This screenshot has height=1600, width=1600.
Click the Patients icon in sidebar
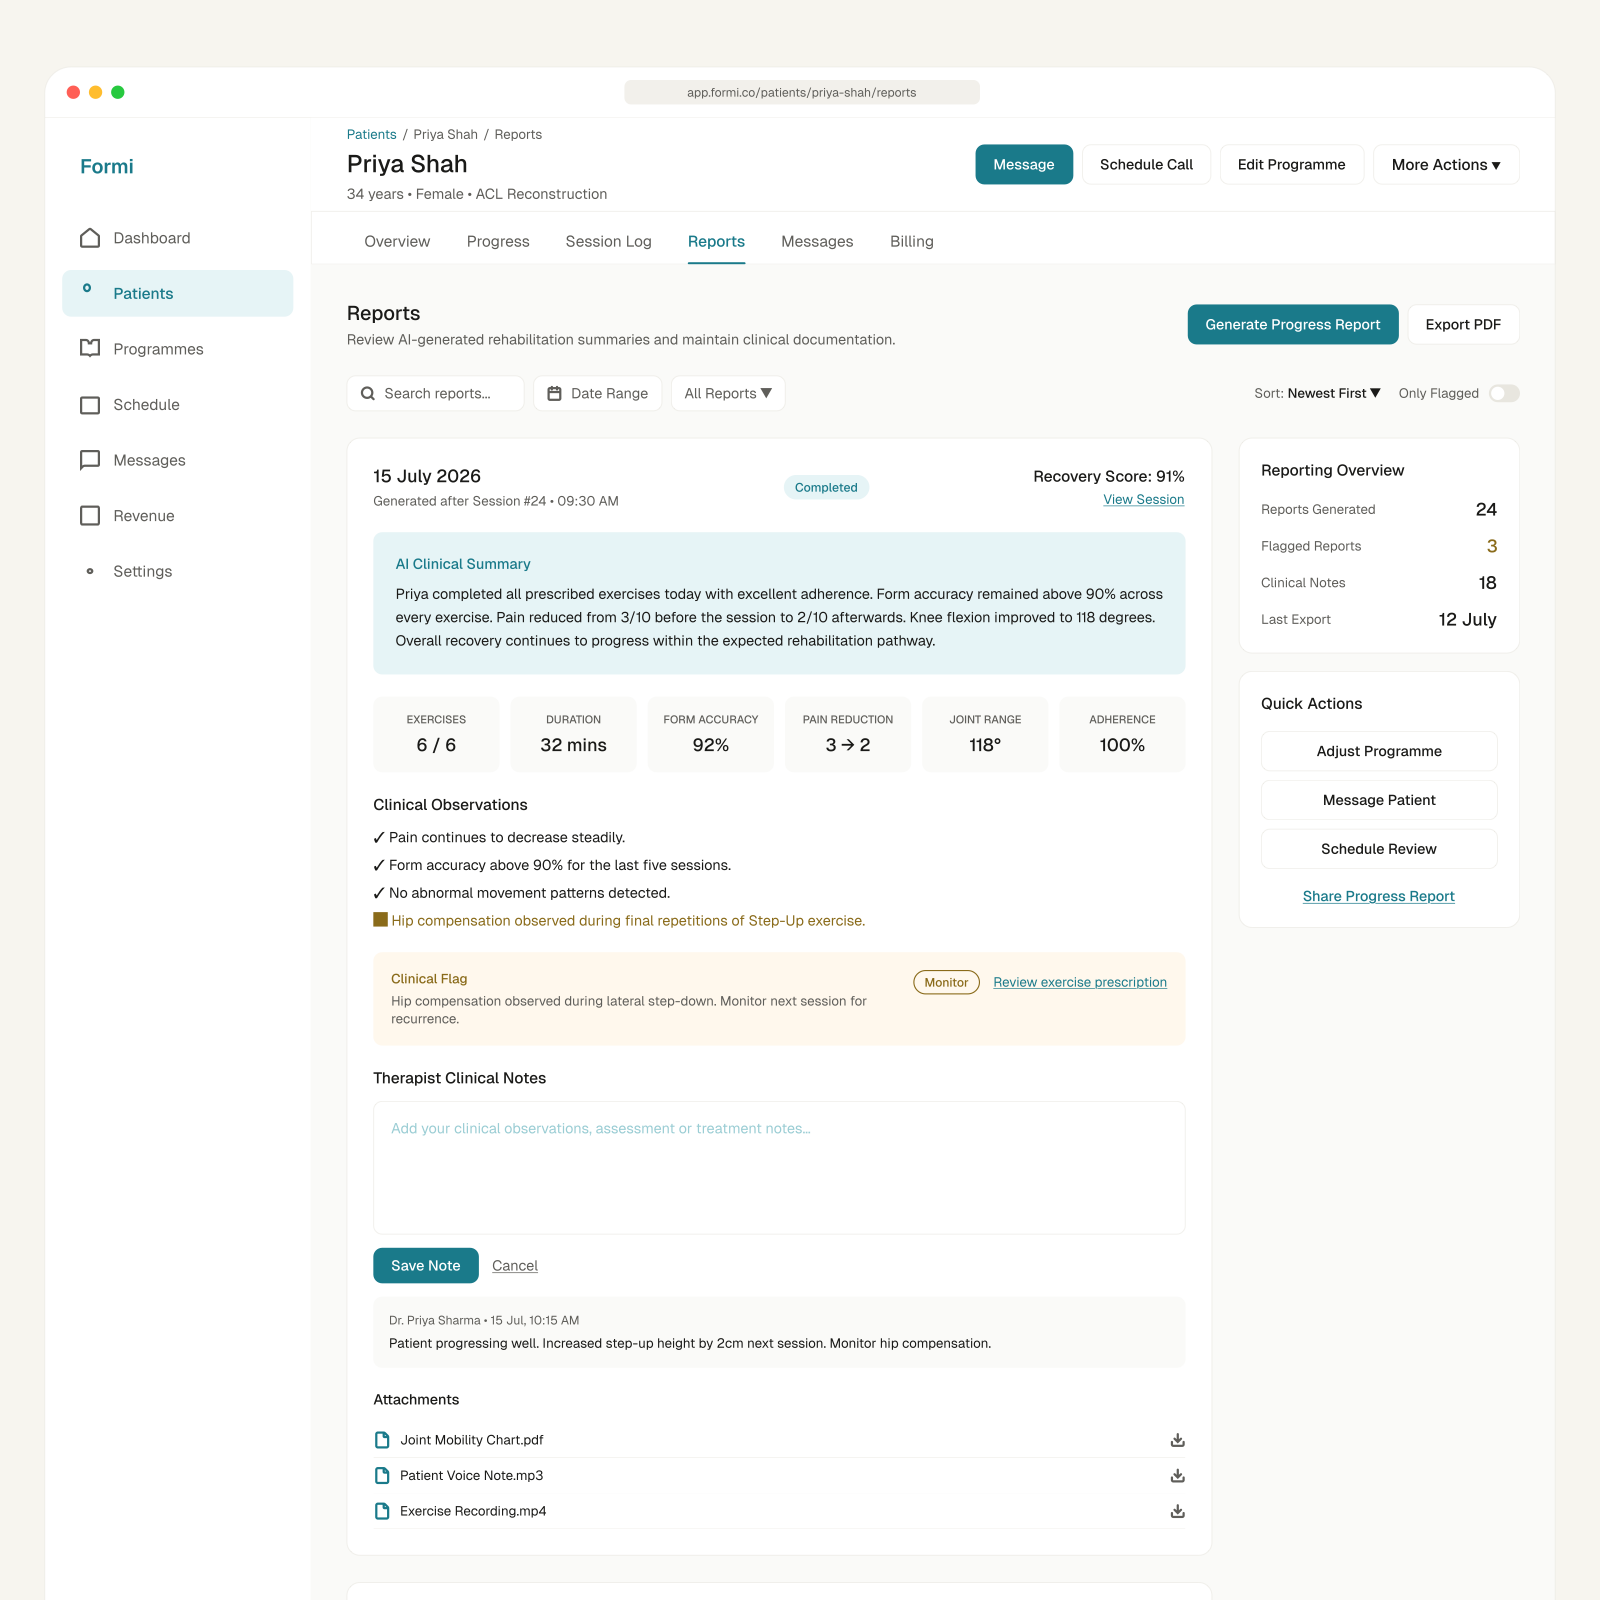tap(87, 288)
